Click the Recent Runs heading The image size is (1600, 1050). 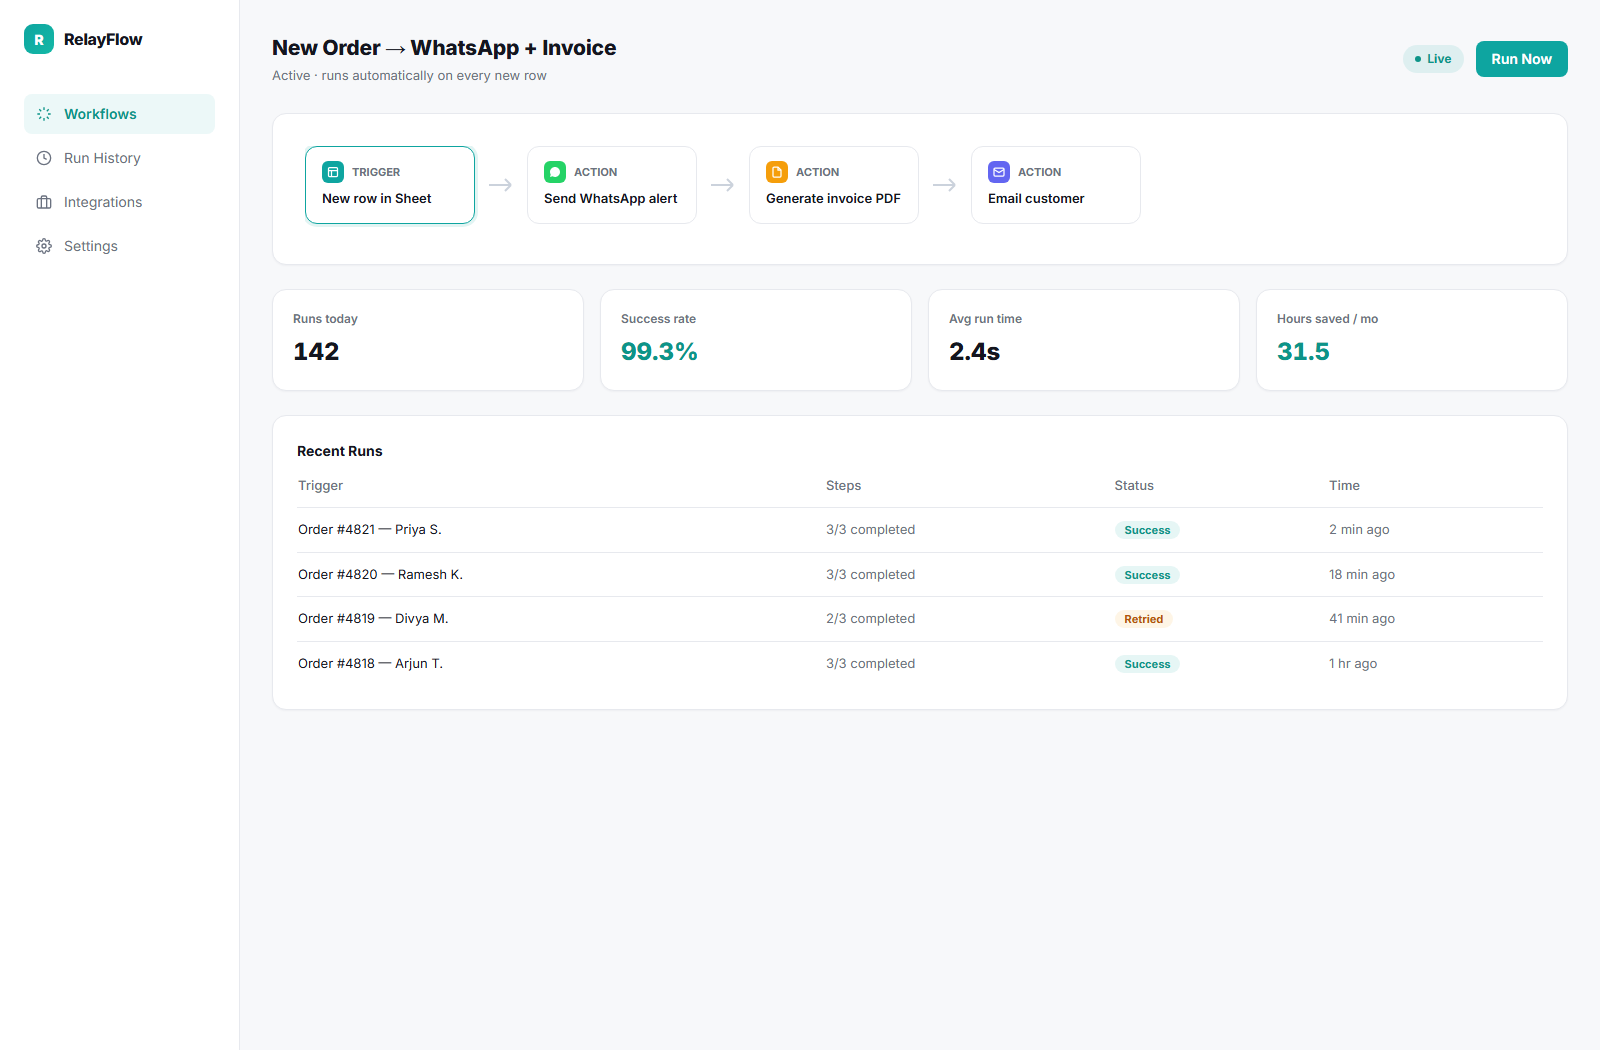pyautogui.click(x=340, y=451)
